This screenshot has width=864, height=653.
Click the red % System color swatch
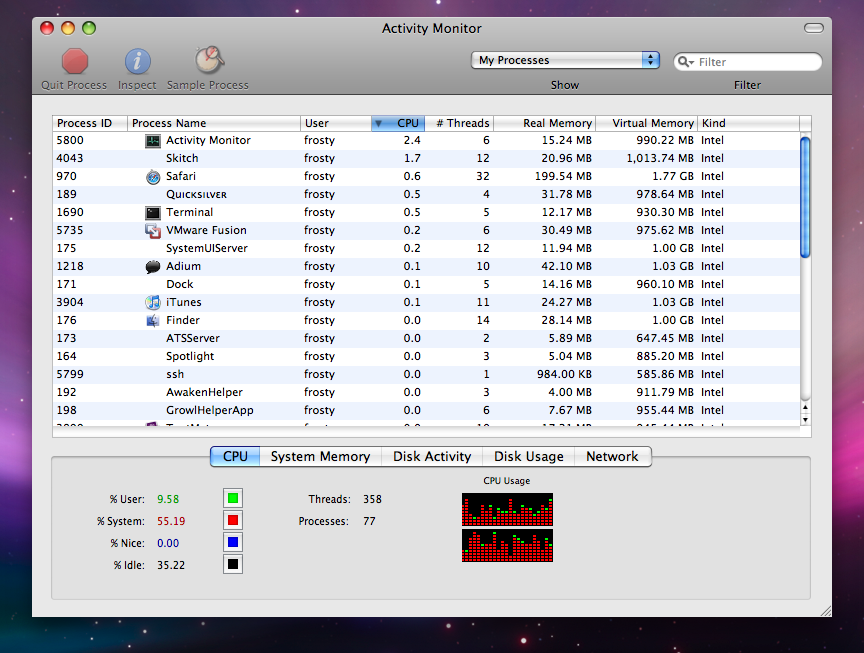pos(233,521)
